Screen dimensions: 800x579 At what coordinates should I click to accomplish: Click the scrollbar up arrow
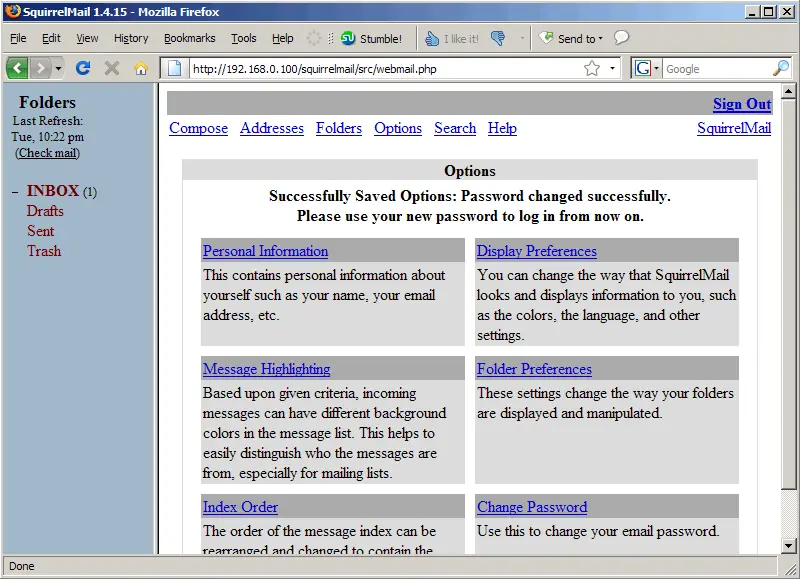(x=789, y=92)
